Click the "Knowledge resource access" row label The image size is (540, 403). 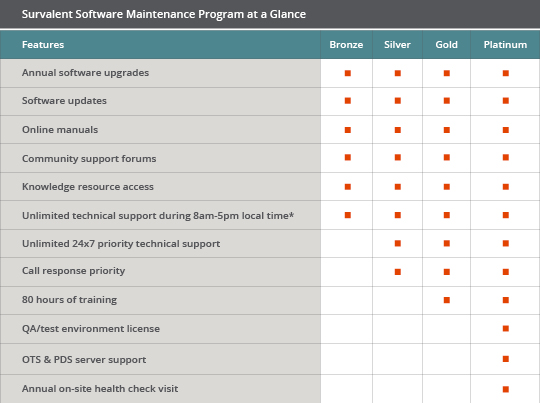[x=88, y=186]
